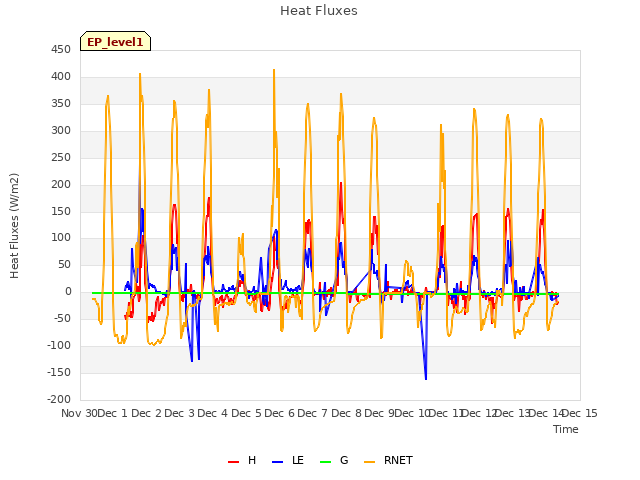The image size is (640, 480).
Task: Click the 450 y-axis tick label
Action: pyautogui.click(x=61, y=50)
